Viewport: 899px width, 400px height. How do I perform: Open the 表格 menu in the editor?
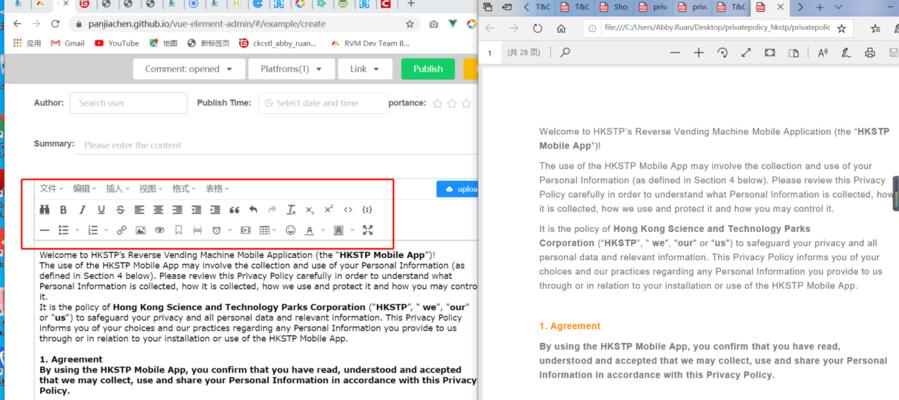coord(217,189)
